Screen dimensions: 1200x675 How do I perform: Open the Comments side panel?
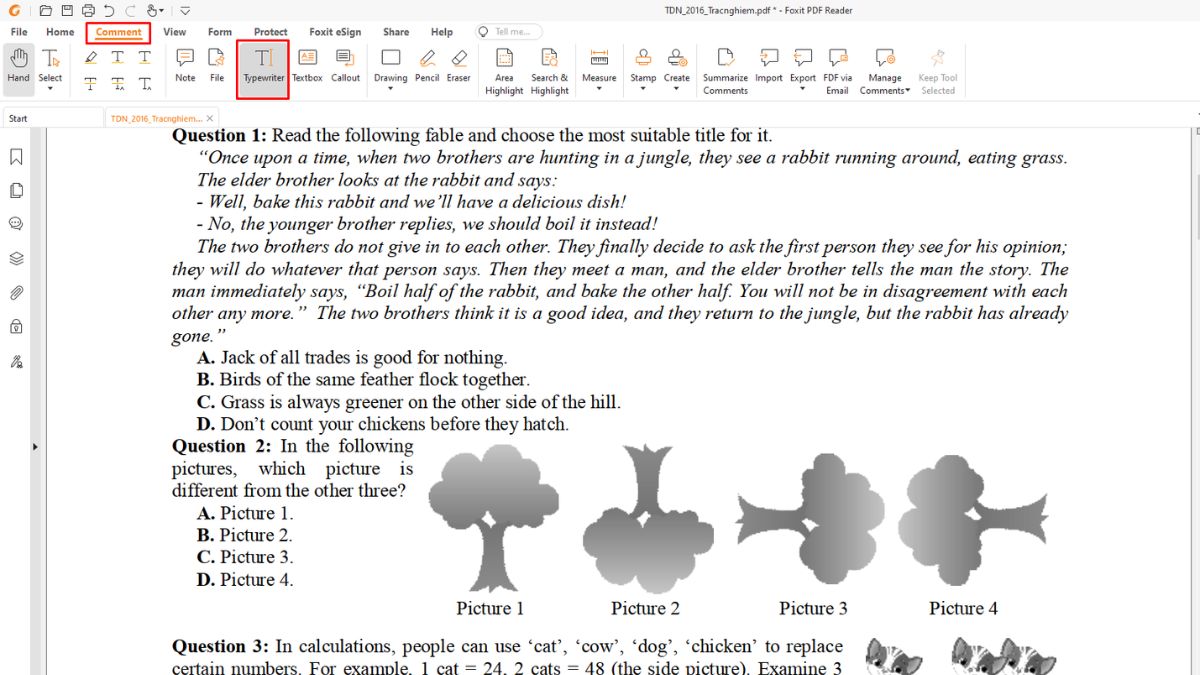tap(16, 224)
